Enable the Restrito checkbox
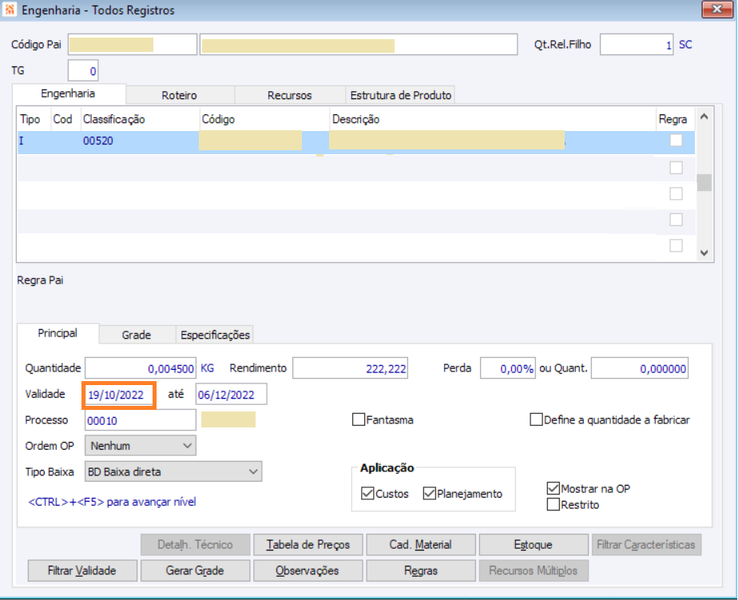The image size is (738, 600). click(x=554, y=504)
